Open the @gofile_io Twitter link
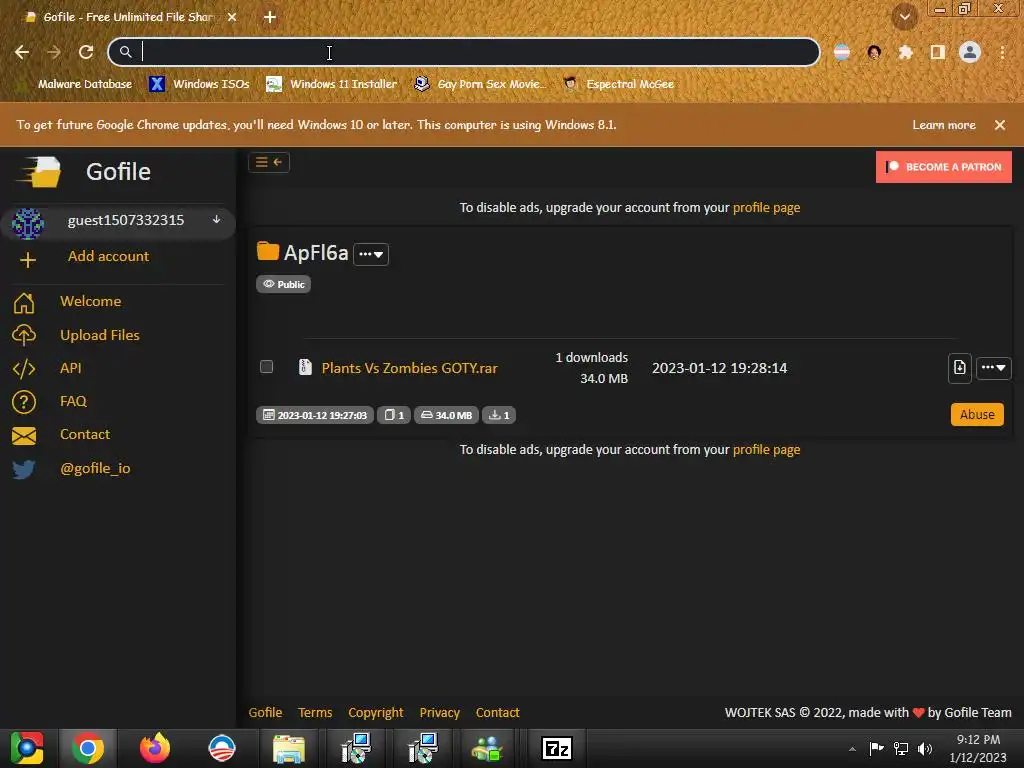 click(95, 468)
